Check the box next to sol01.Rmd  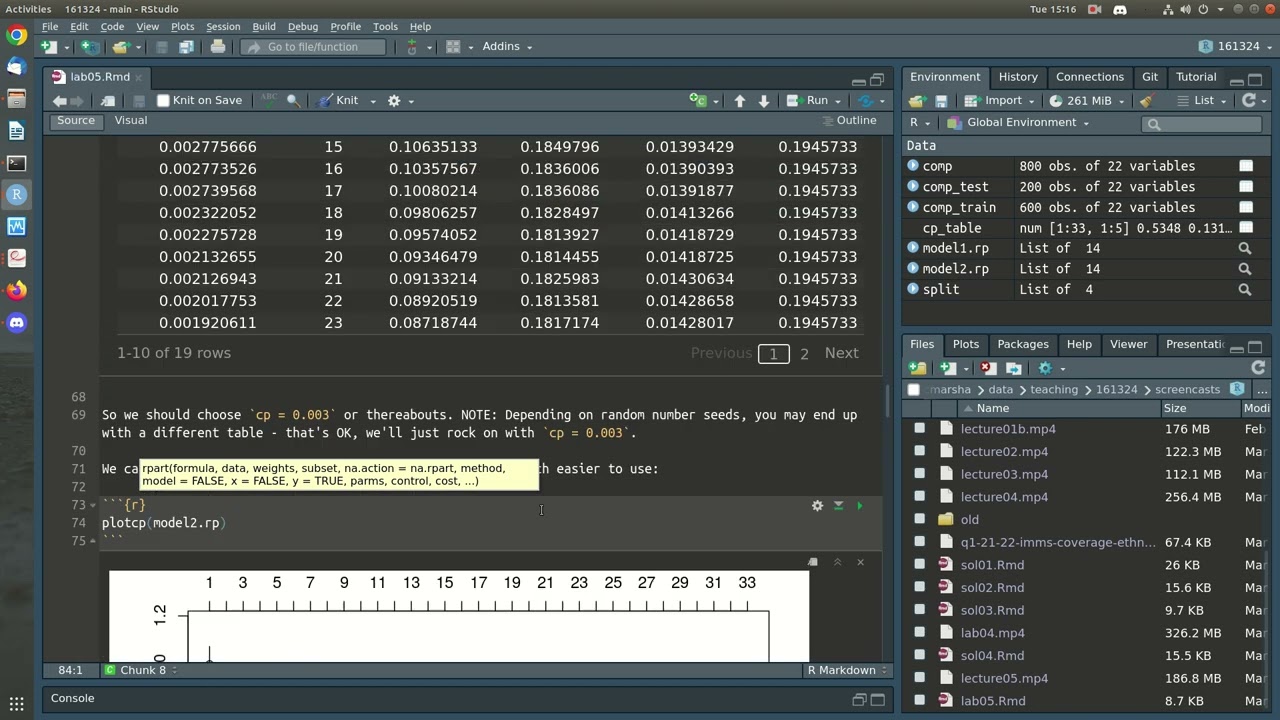click(x=920, y=565)
